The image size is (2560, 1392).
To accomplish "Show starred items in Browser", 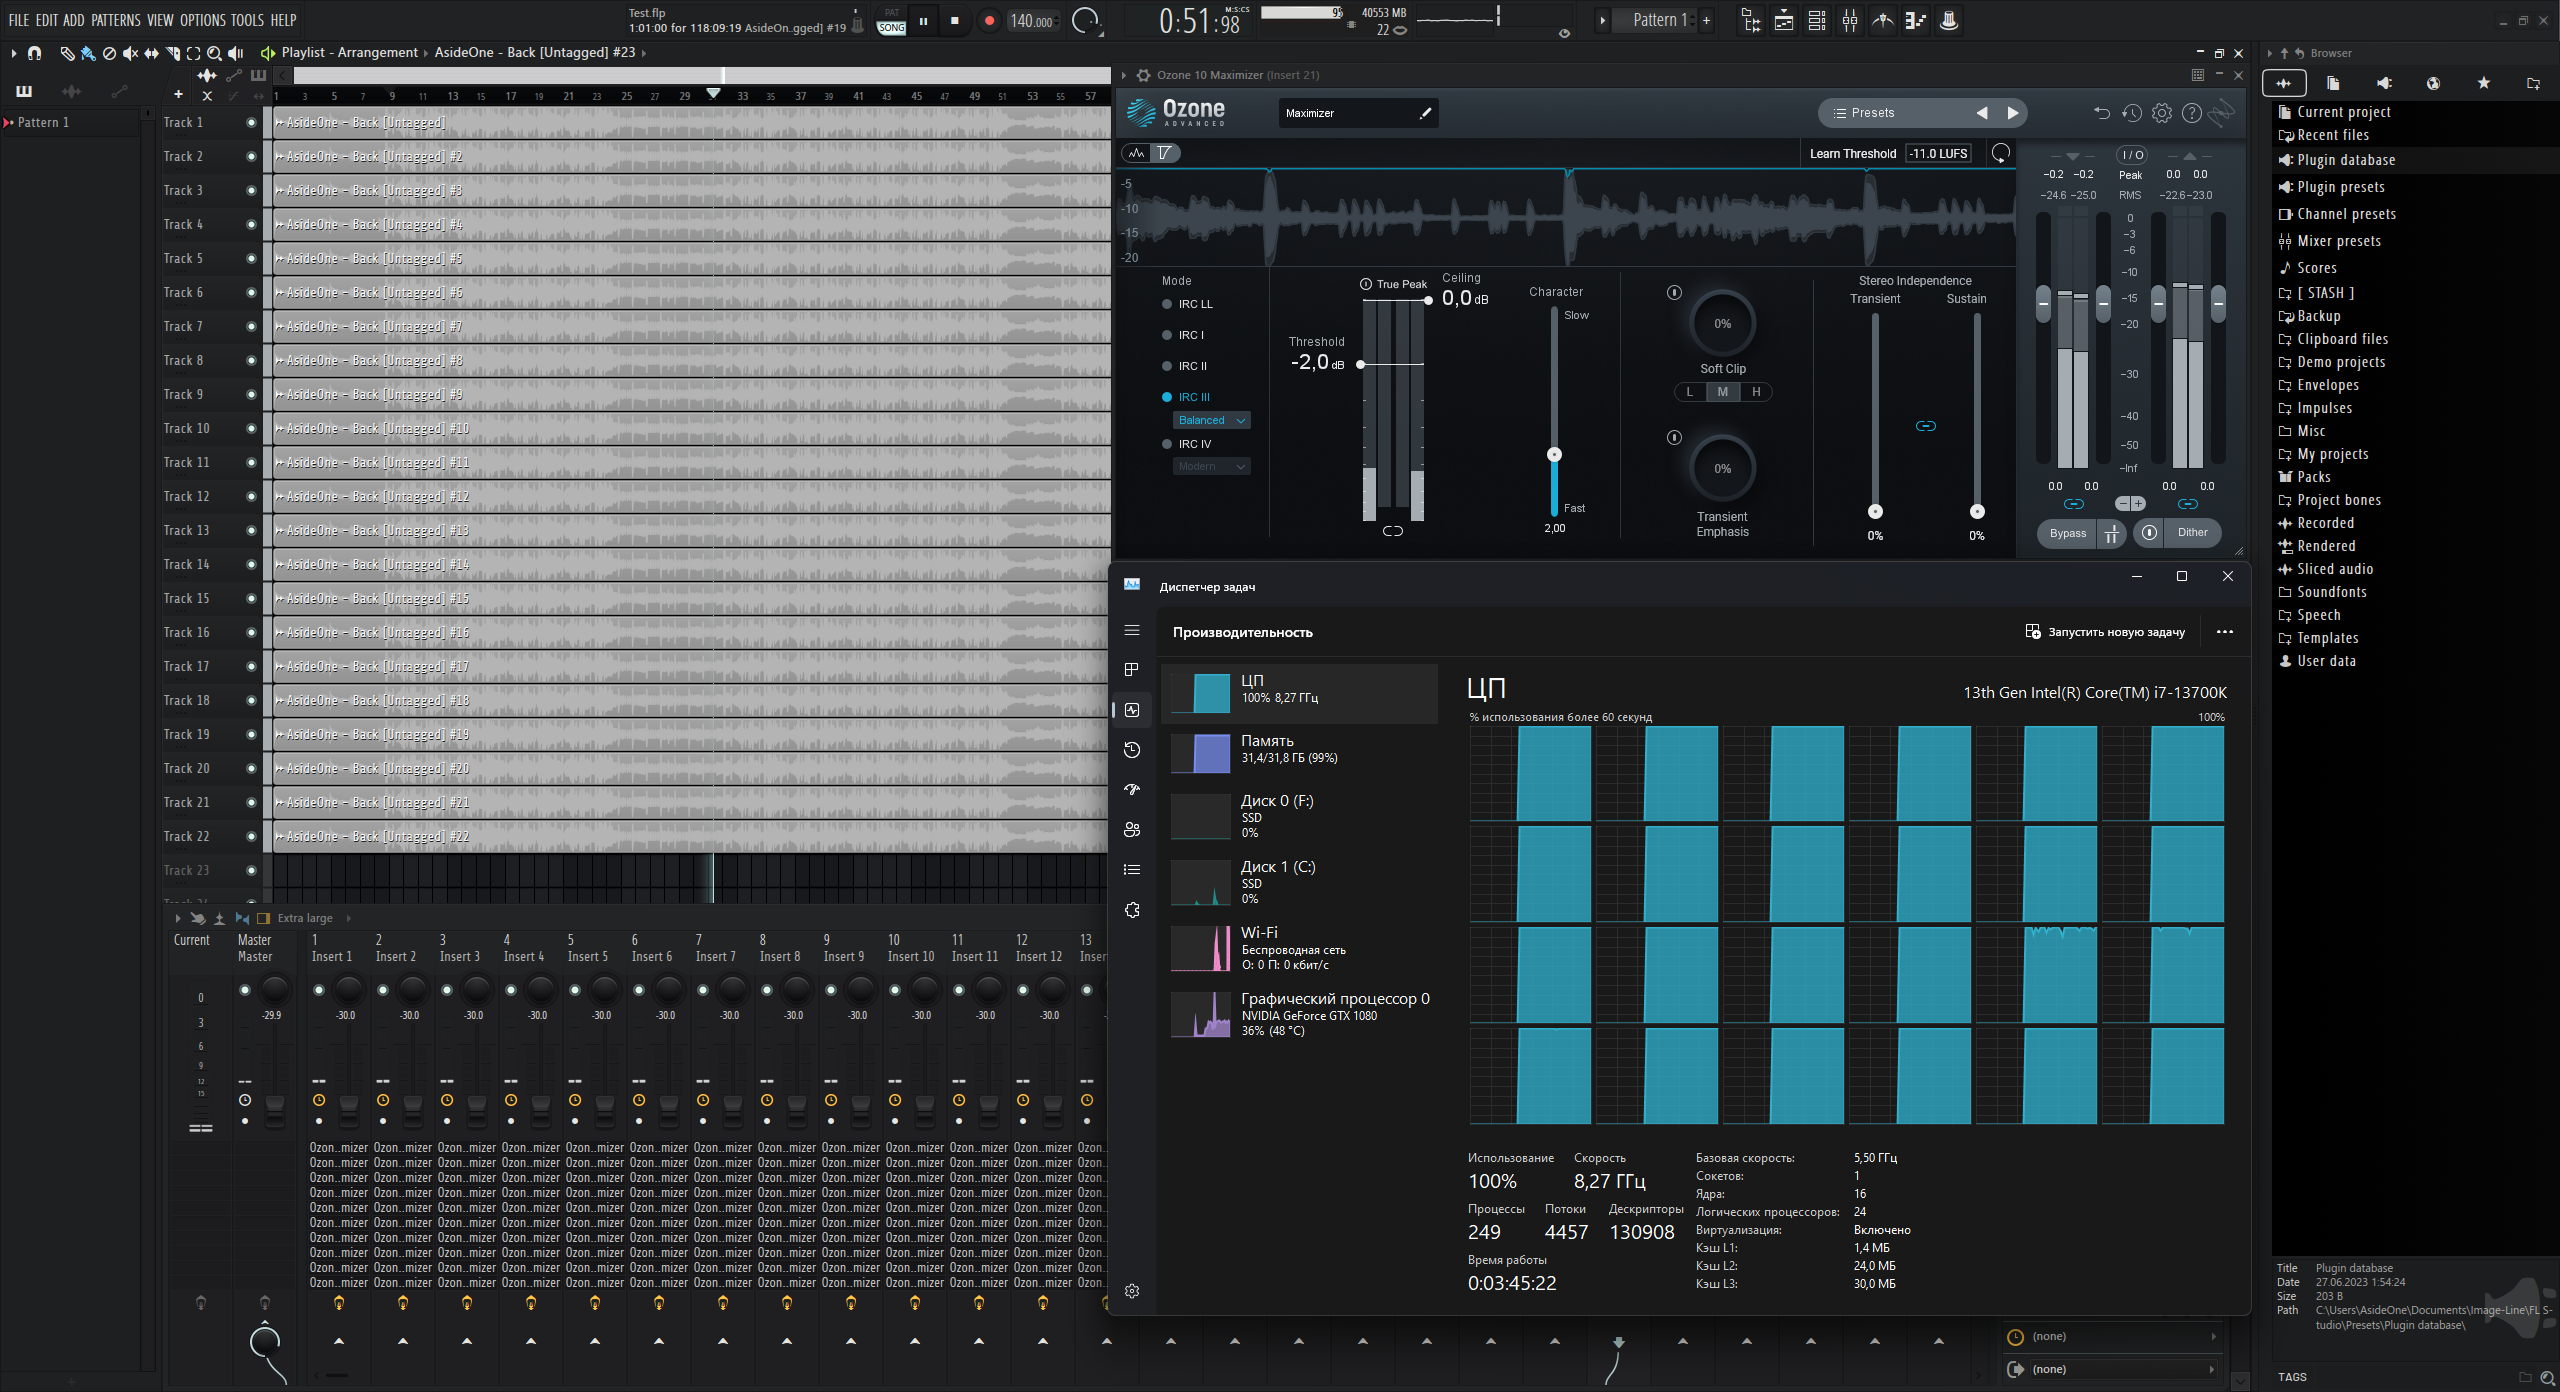I will click(2483, 83).
